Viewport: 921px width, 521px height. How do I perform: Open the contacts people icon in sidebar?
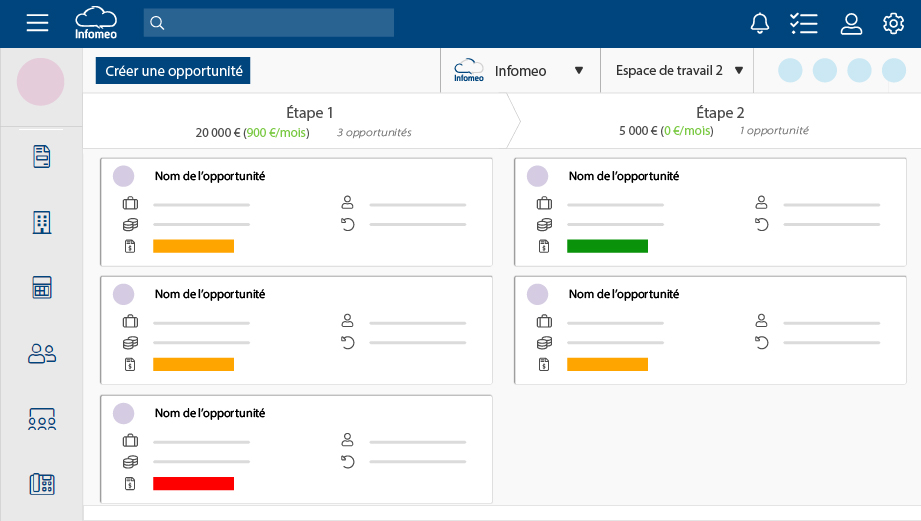click(42, 353)
